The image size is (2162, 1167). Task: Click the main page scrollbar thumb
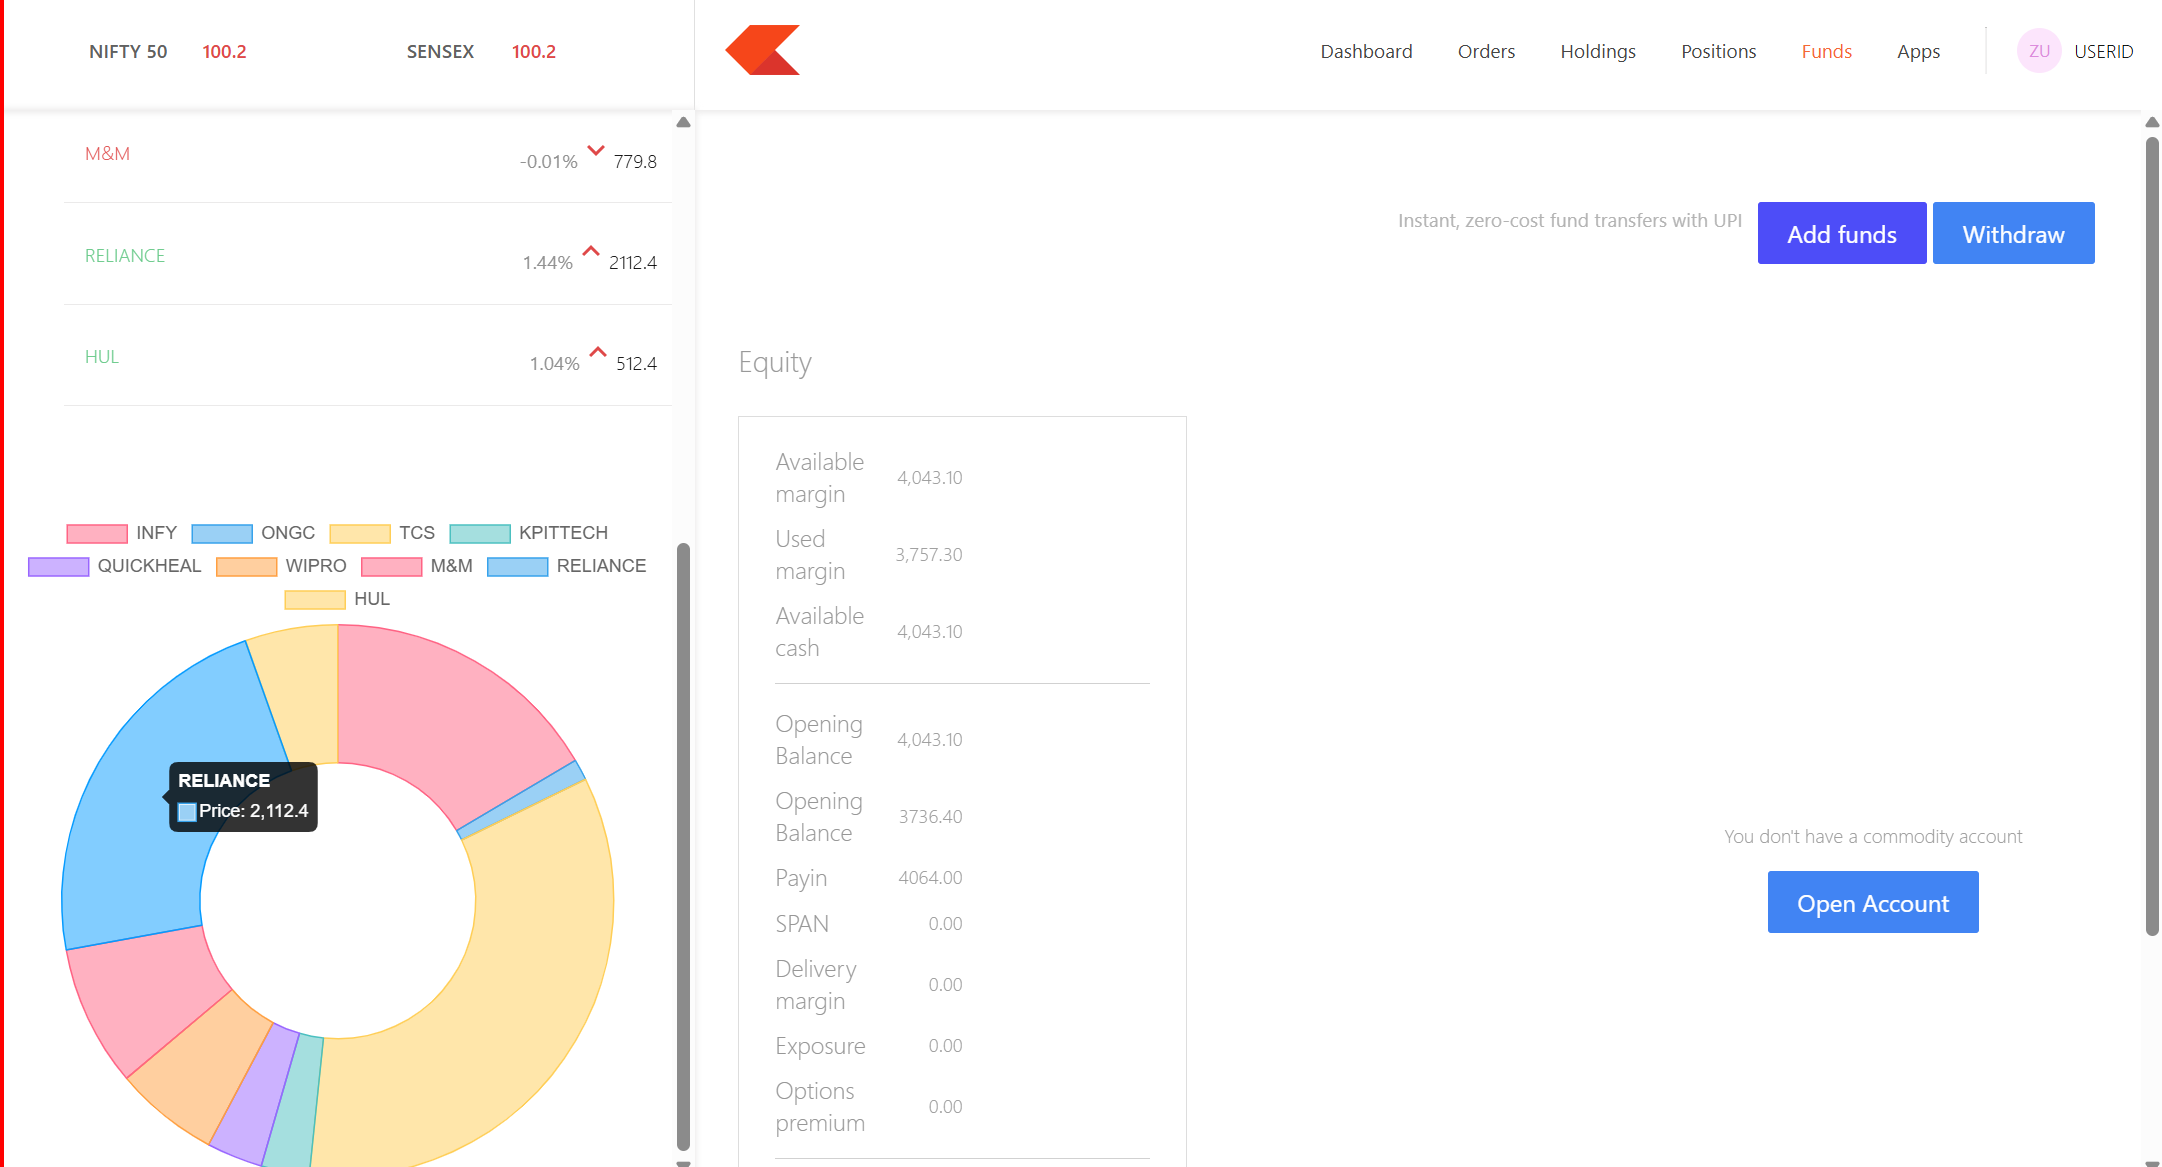pyautogui.click(x=2152, y=535)
